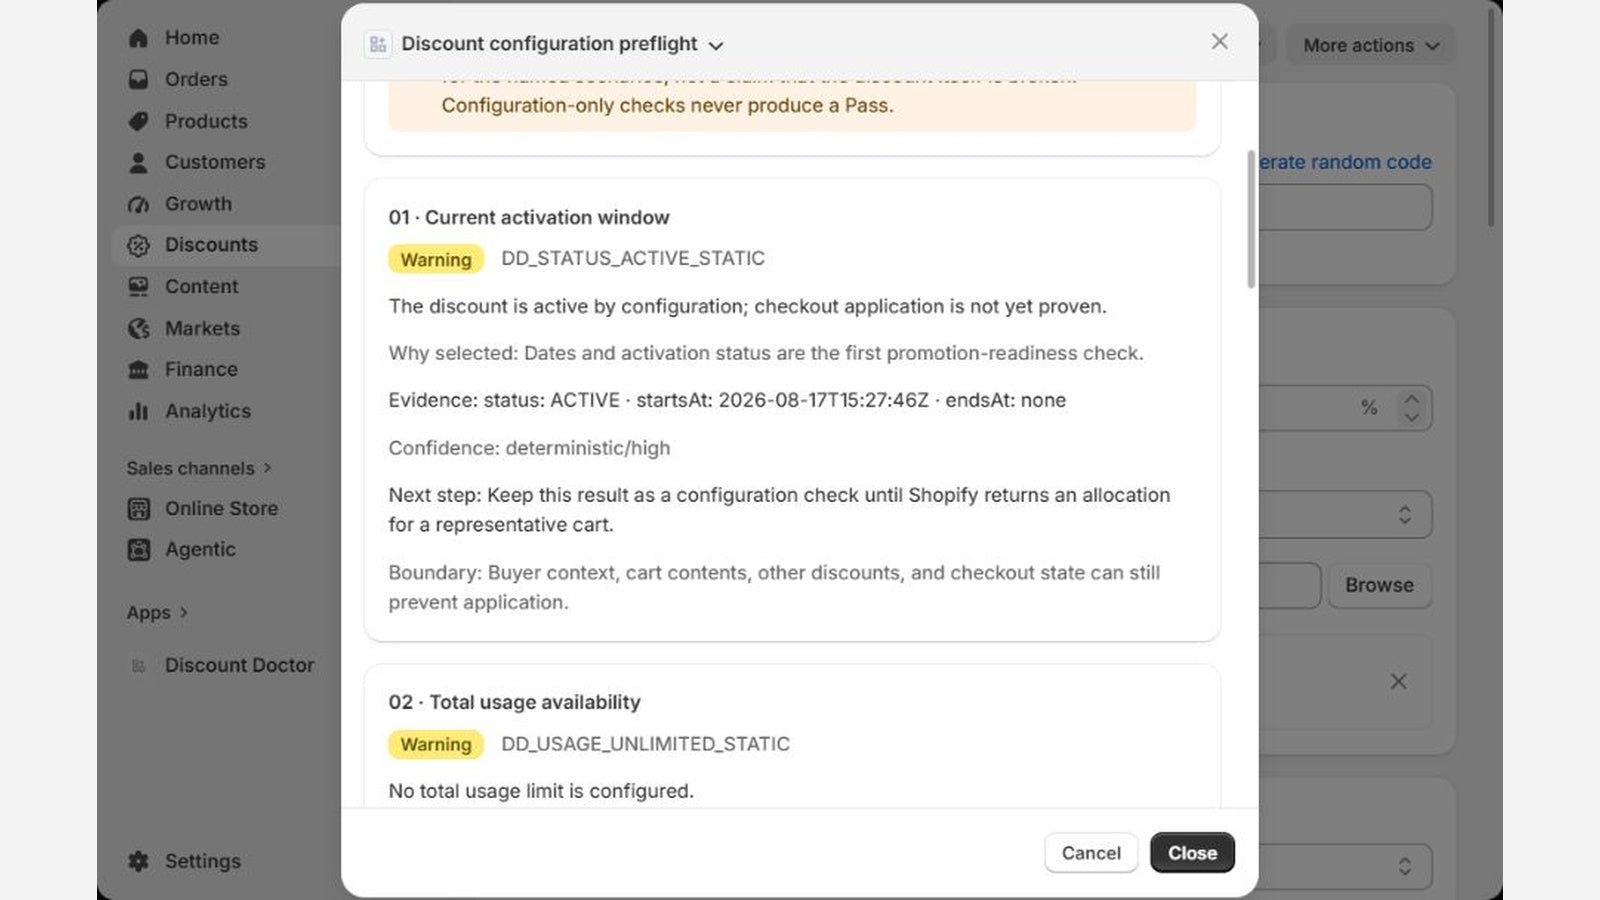Click the Analytics bar chart icon
This screenshot has height=900, width=1600.
pyautogui.click(x=138, y=411)
